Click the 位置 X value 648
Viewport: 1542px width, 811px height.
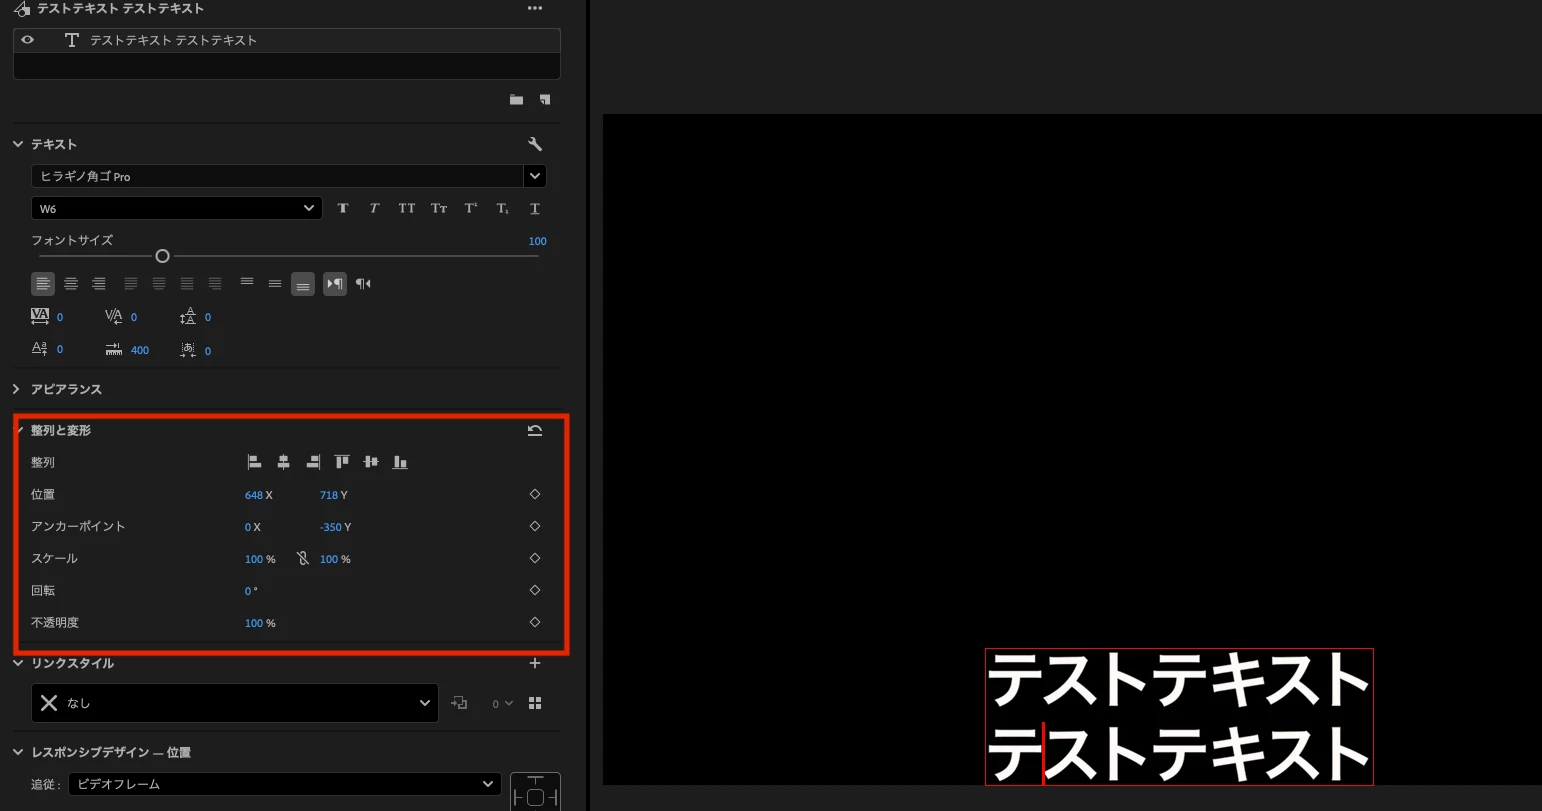(x=254, y=495)
